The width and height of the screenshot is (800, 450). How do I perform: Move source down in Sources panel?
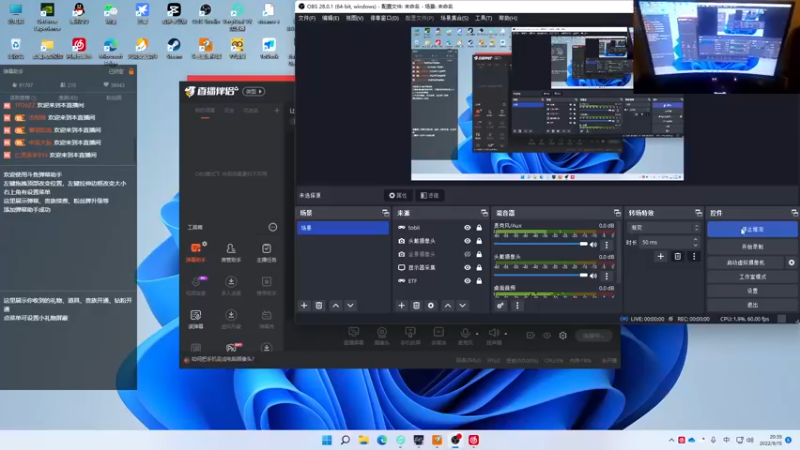(462, 306)
